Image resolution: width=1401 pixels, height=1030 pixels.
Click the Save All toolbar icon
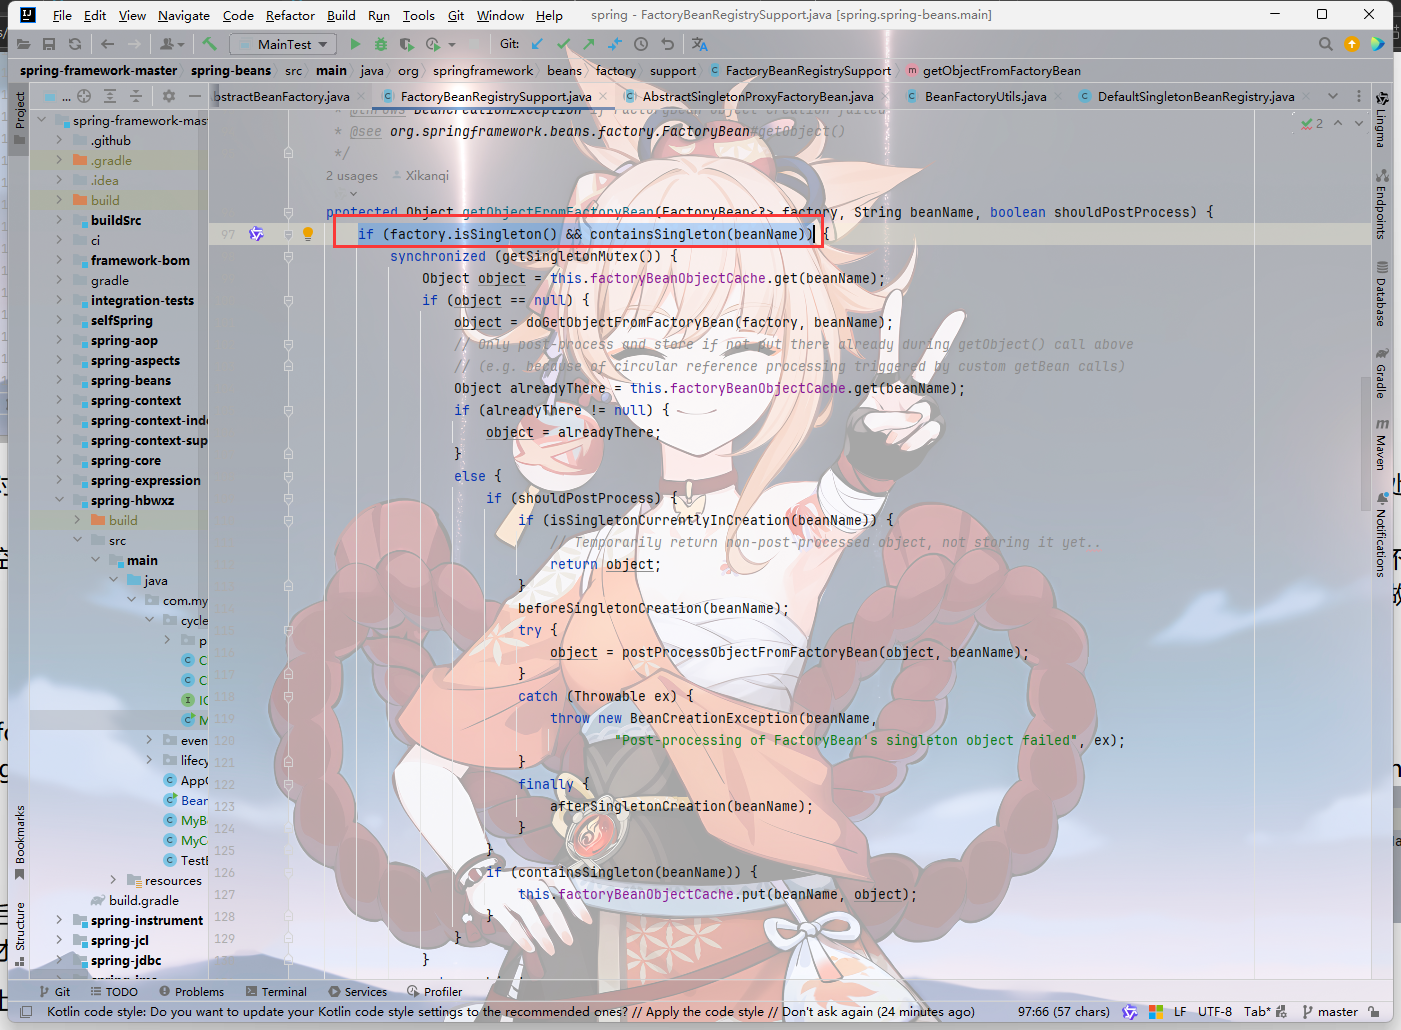pos(49,44)
